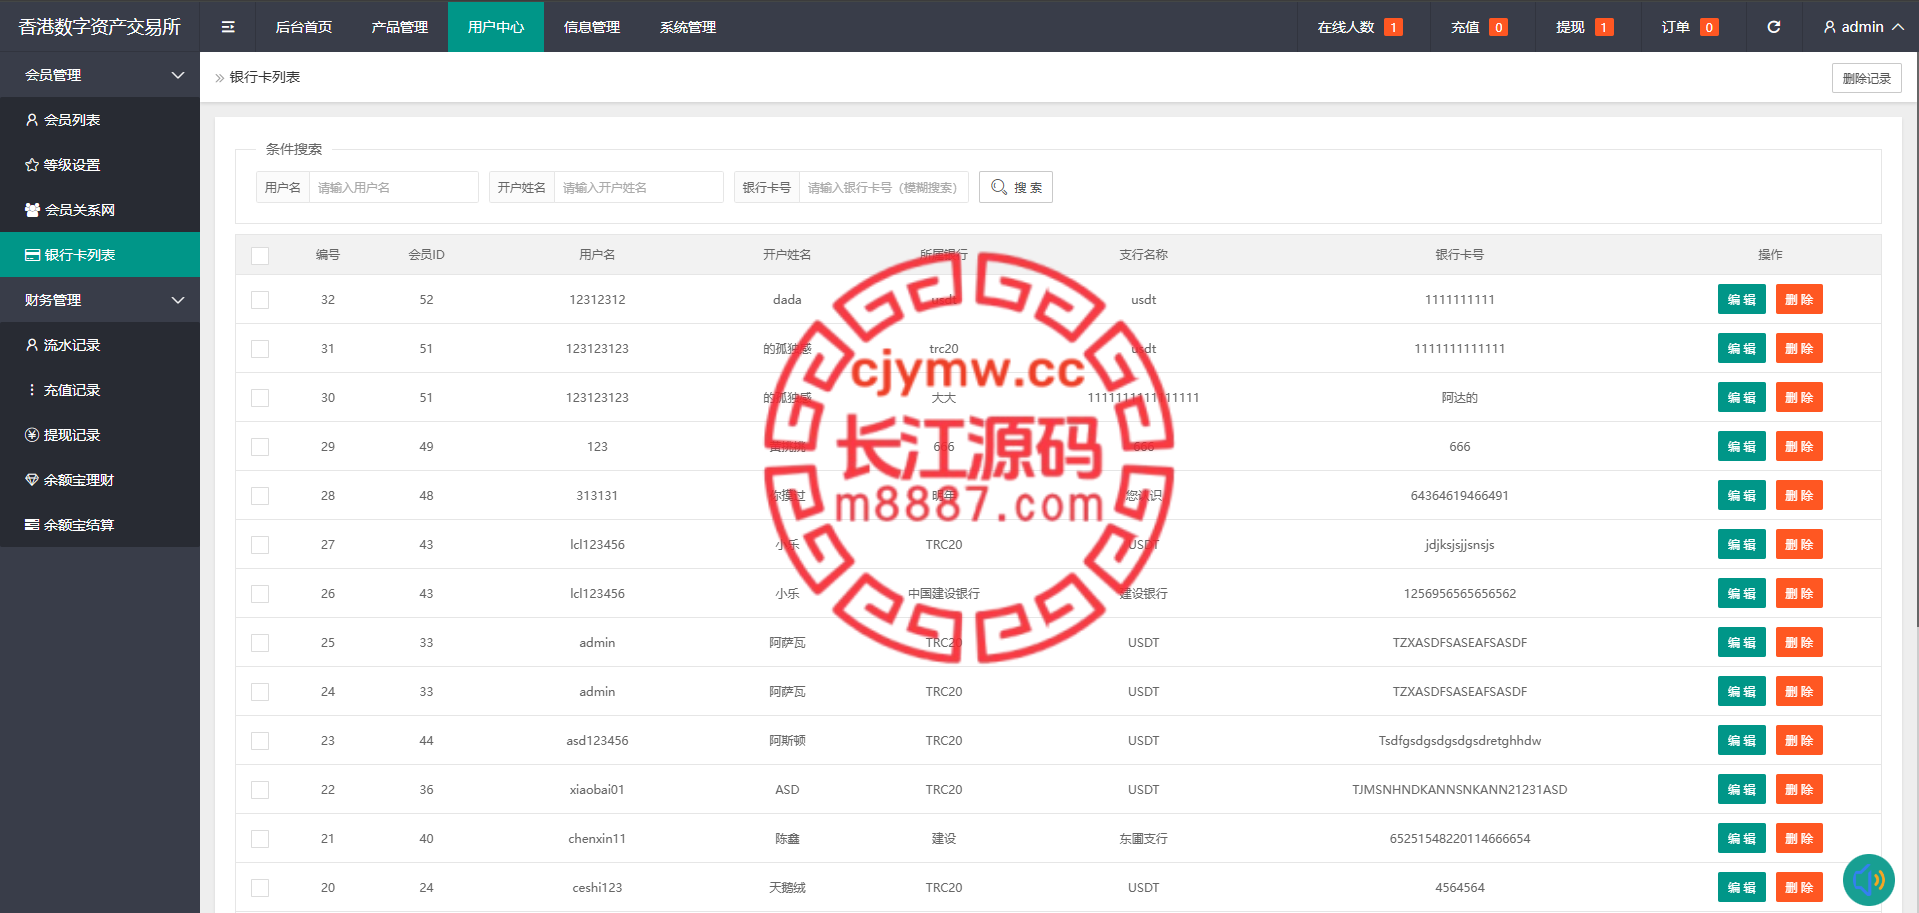Image resolution: width=1919 pixels, height=913 pixels.
Task: Click card number TJMSNHNDKANNSNKANN21231ASD
Action: (1460, 790)
